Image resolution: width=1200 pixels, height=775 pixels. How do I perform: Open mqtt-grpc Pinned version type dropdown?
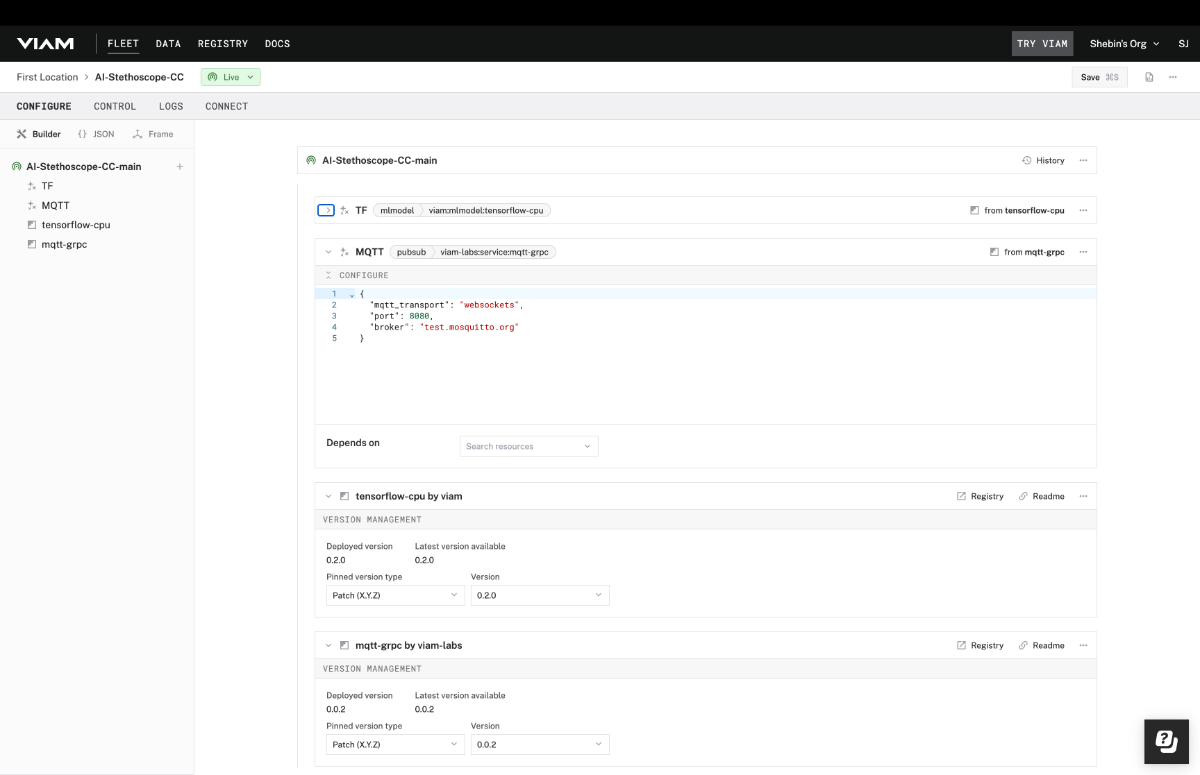coord(395,744)
